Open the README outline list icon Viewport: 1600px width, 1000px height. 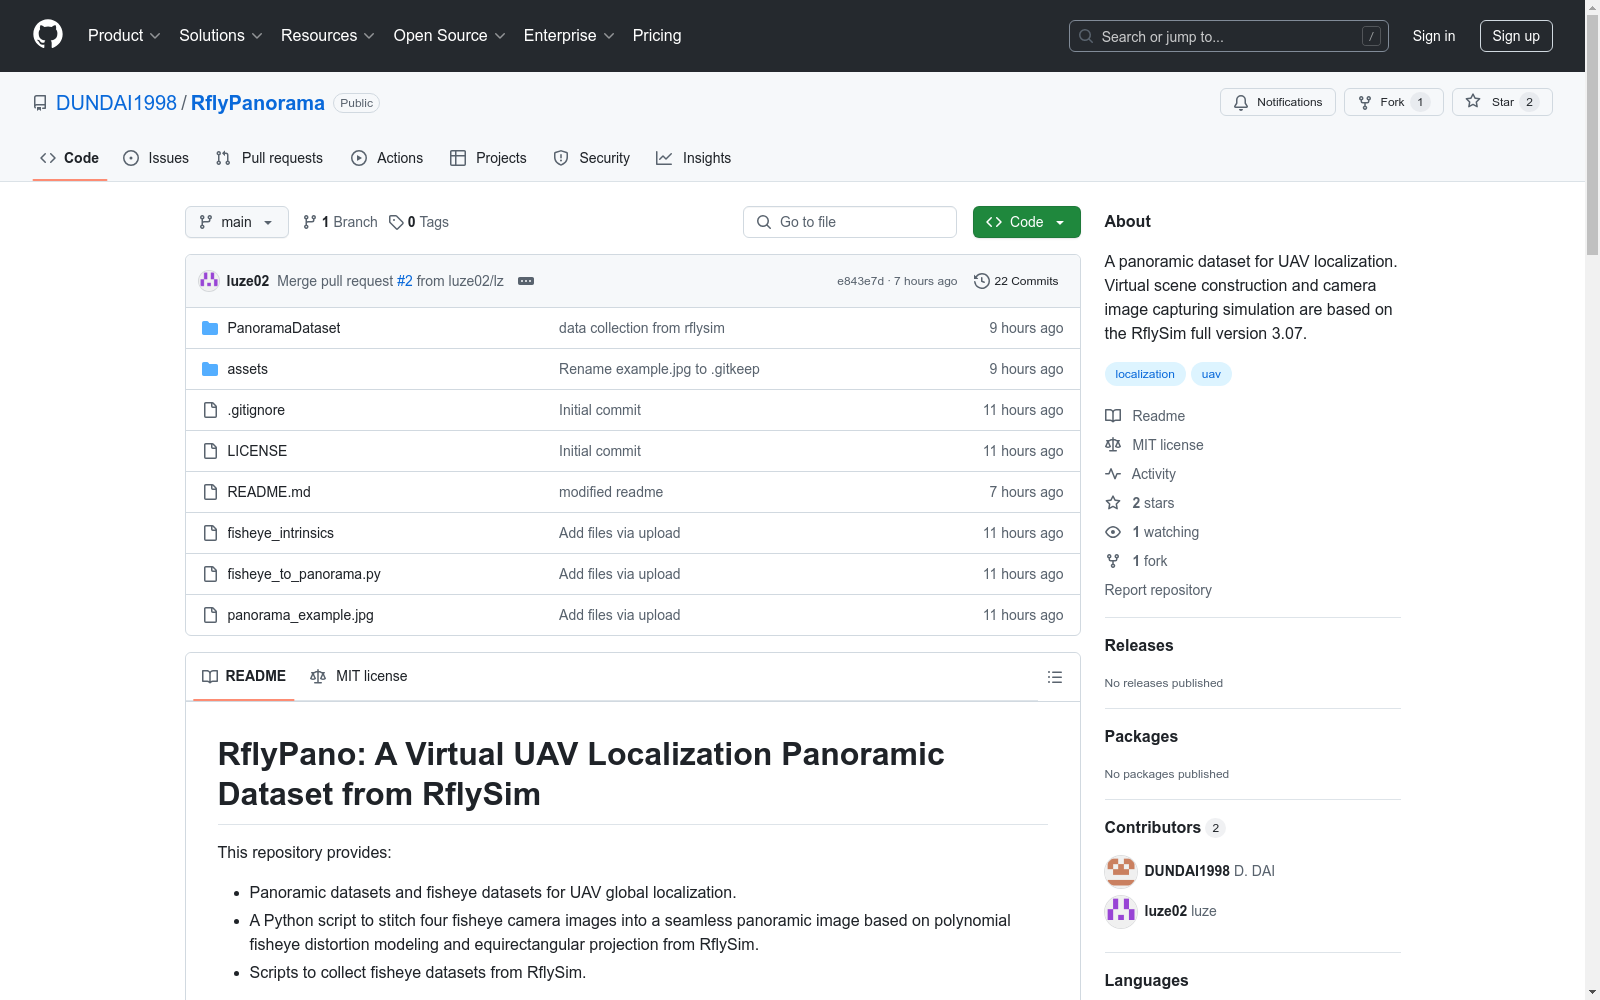click(1054, 677)
